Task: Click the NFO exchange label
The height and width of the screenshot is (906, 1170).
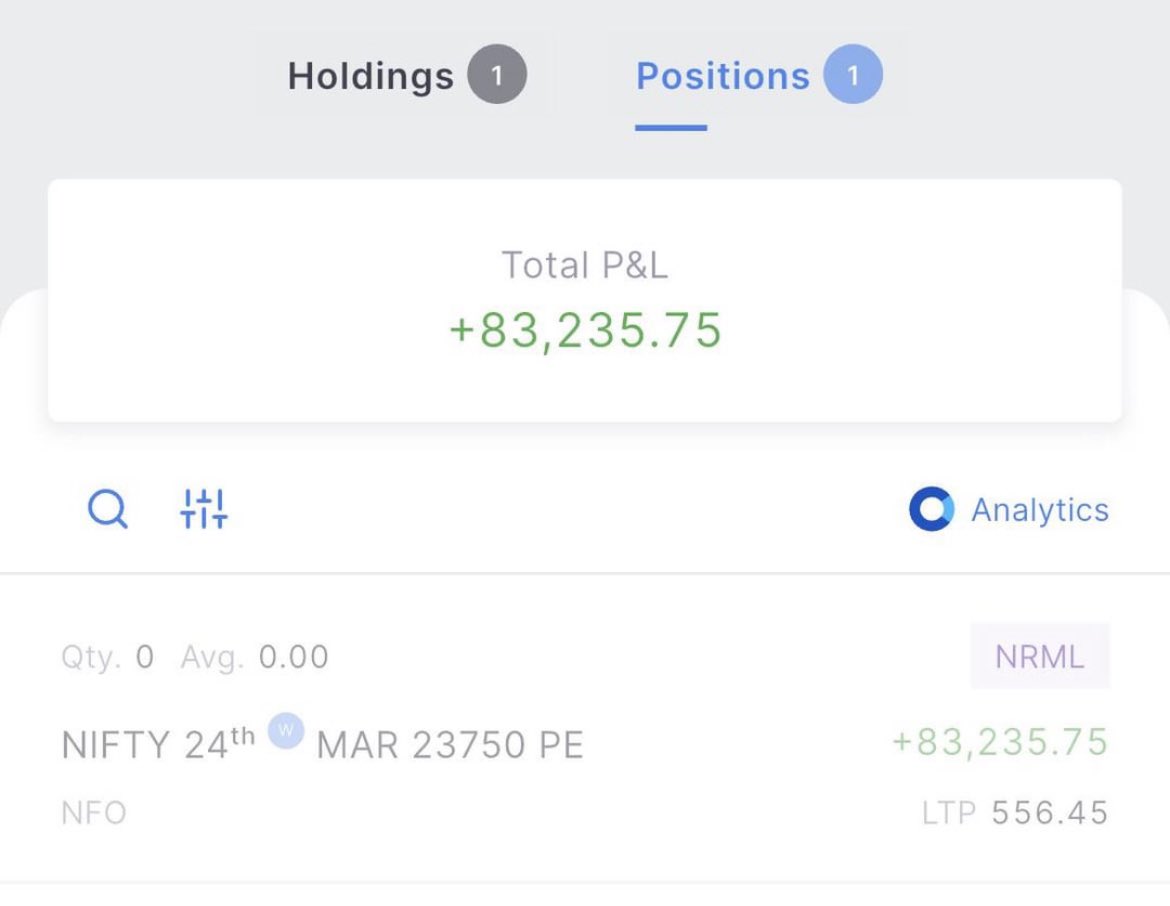Action: [94, 813]
